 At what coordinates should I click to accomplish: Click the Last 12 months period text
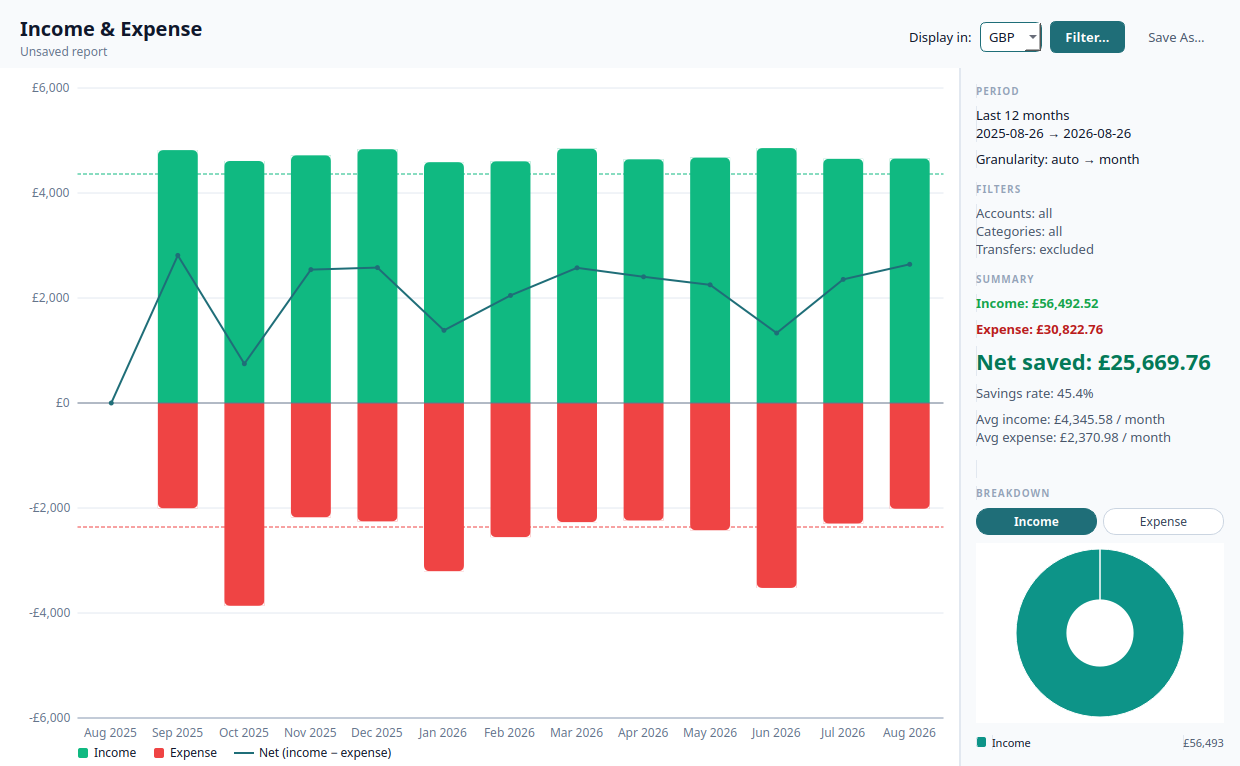click(x=1022, y=115)
